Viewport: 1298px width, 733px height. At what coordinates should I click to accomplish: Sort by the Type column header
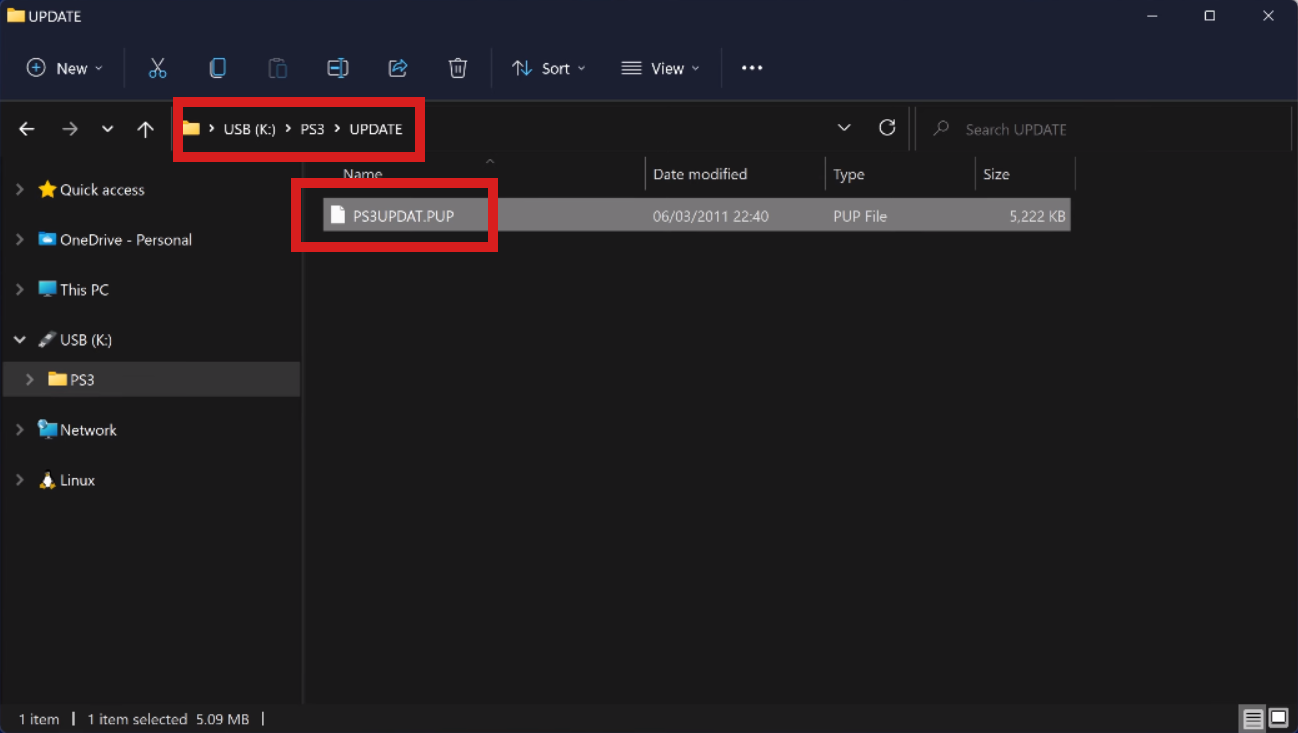(x=849, y=174)
